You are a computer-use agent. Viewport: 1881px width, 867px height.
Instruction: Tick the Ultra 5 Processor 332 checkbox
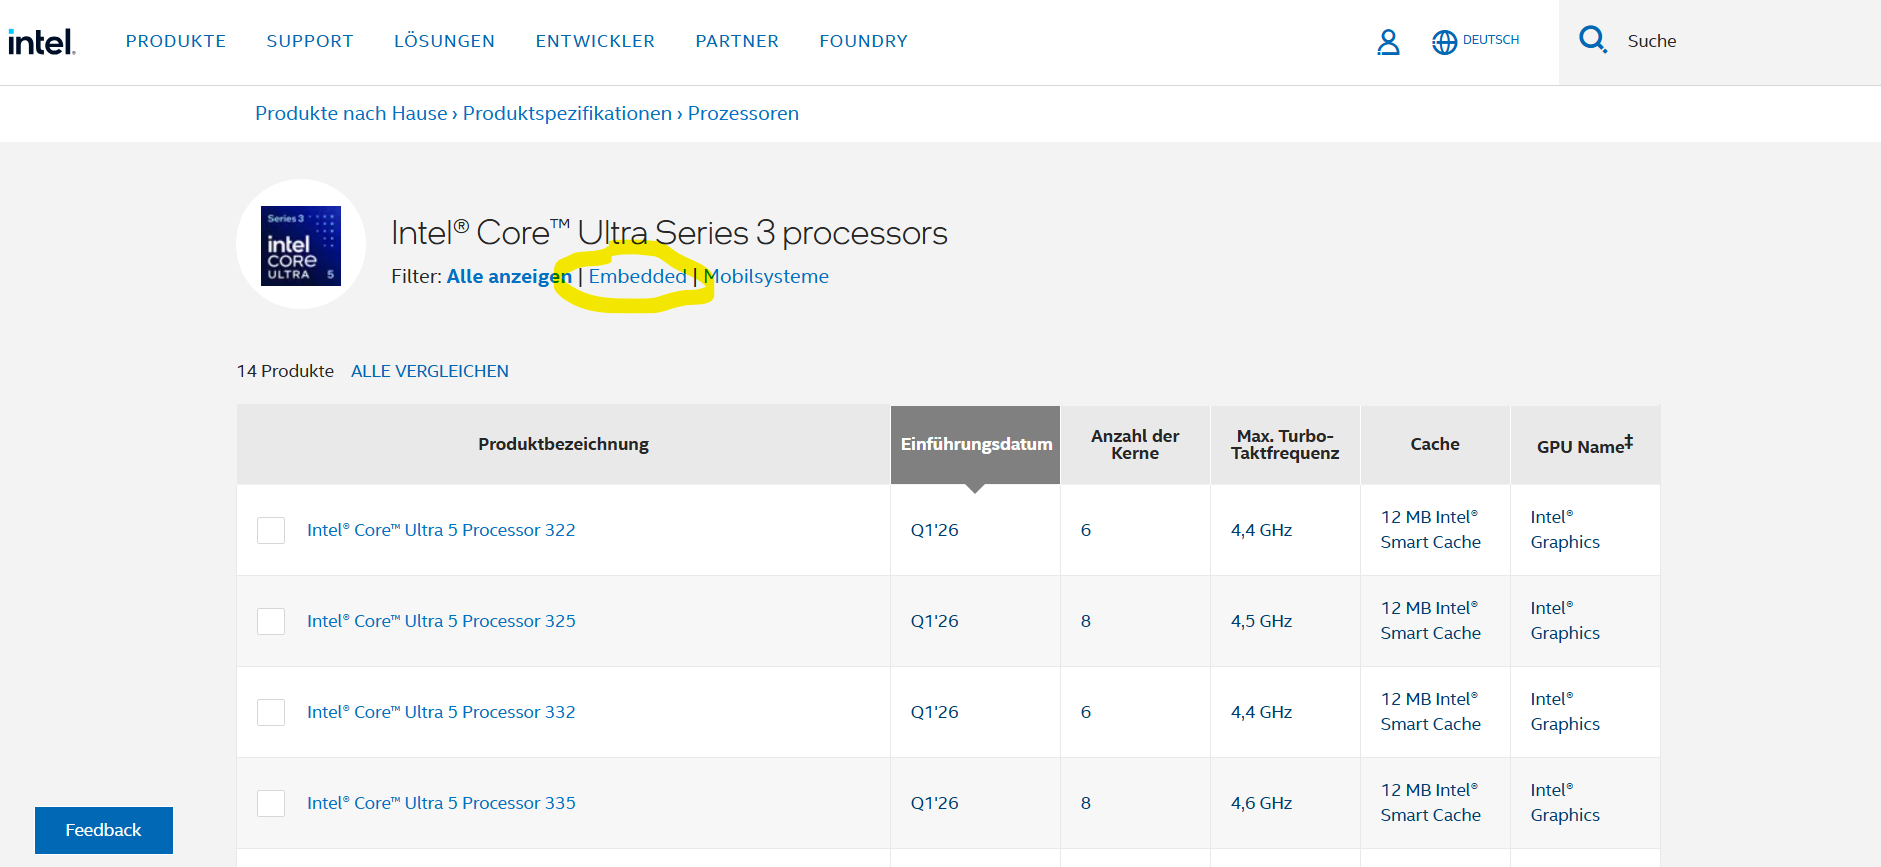271,712
